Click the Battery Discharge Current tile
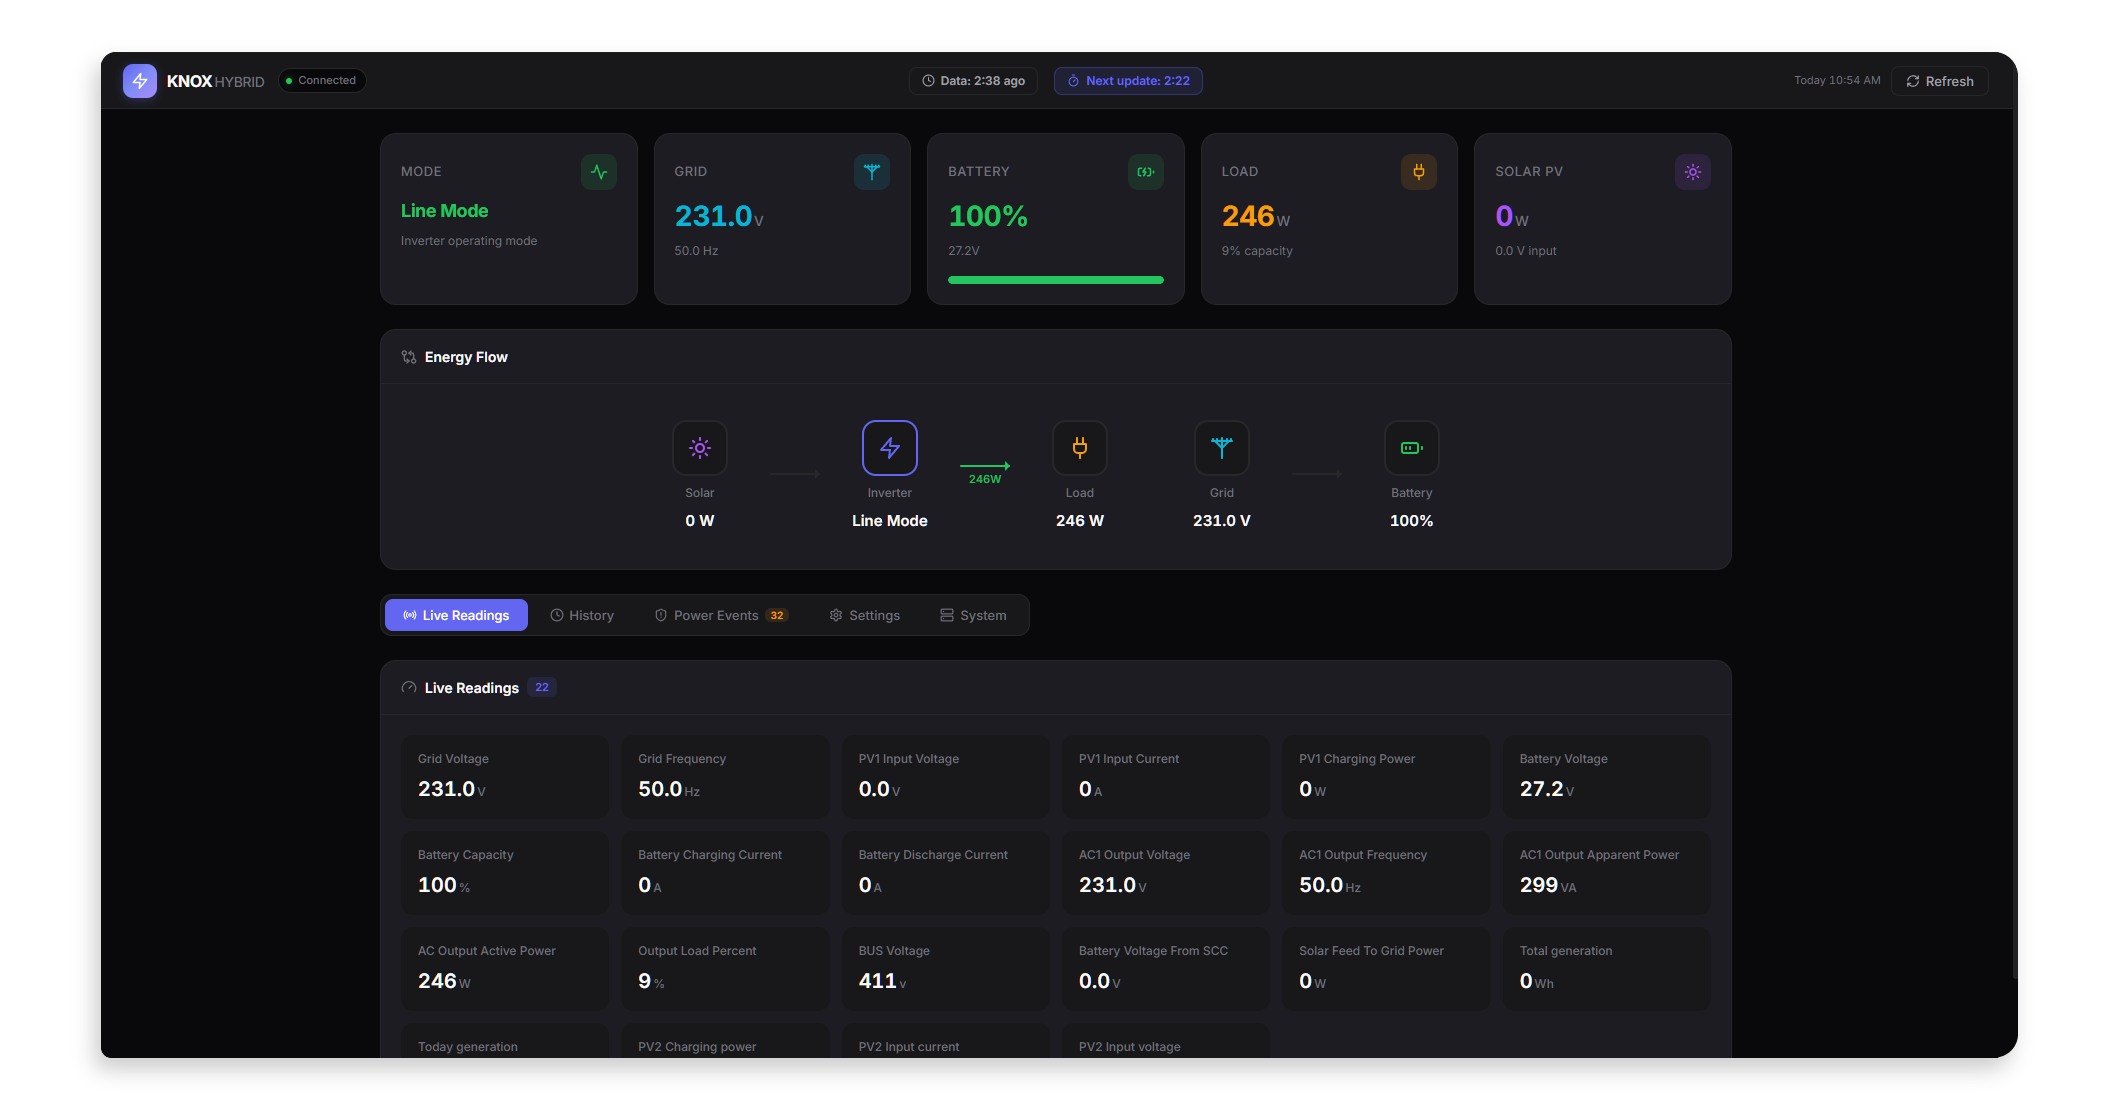The width and height of the screenshot is (2117, 1106). (946, 873)
